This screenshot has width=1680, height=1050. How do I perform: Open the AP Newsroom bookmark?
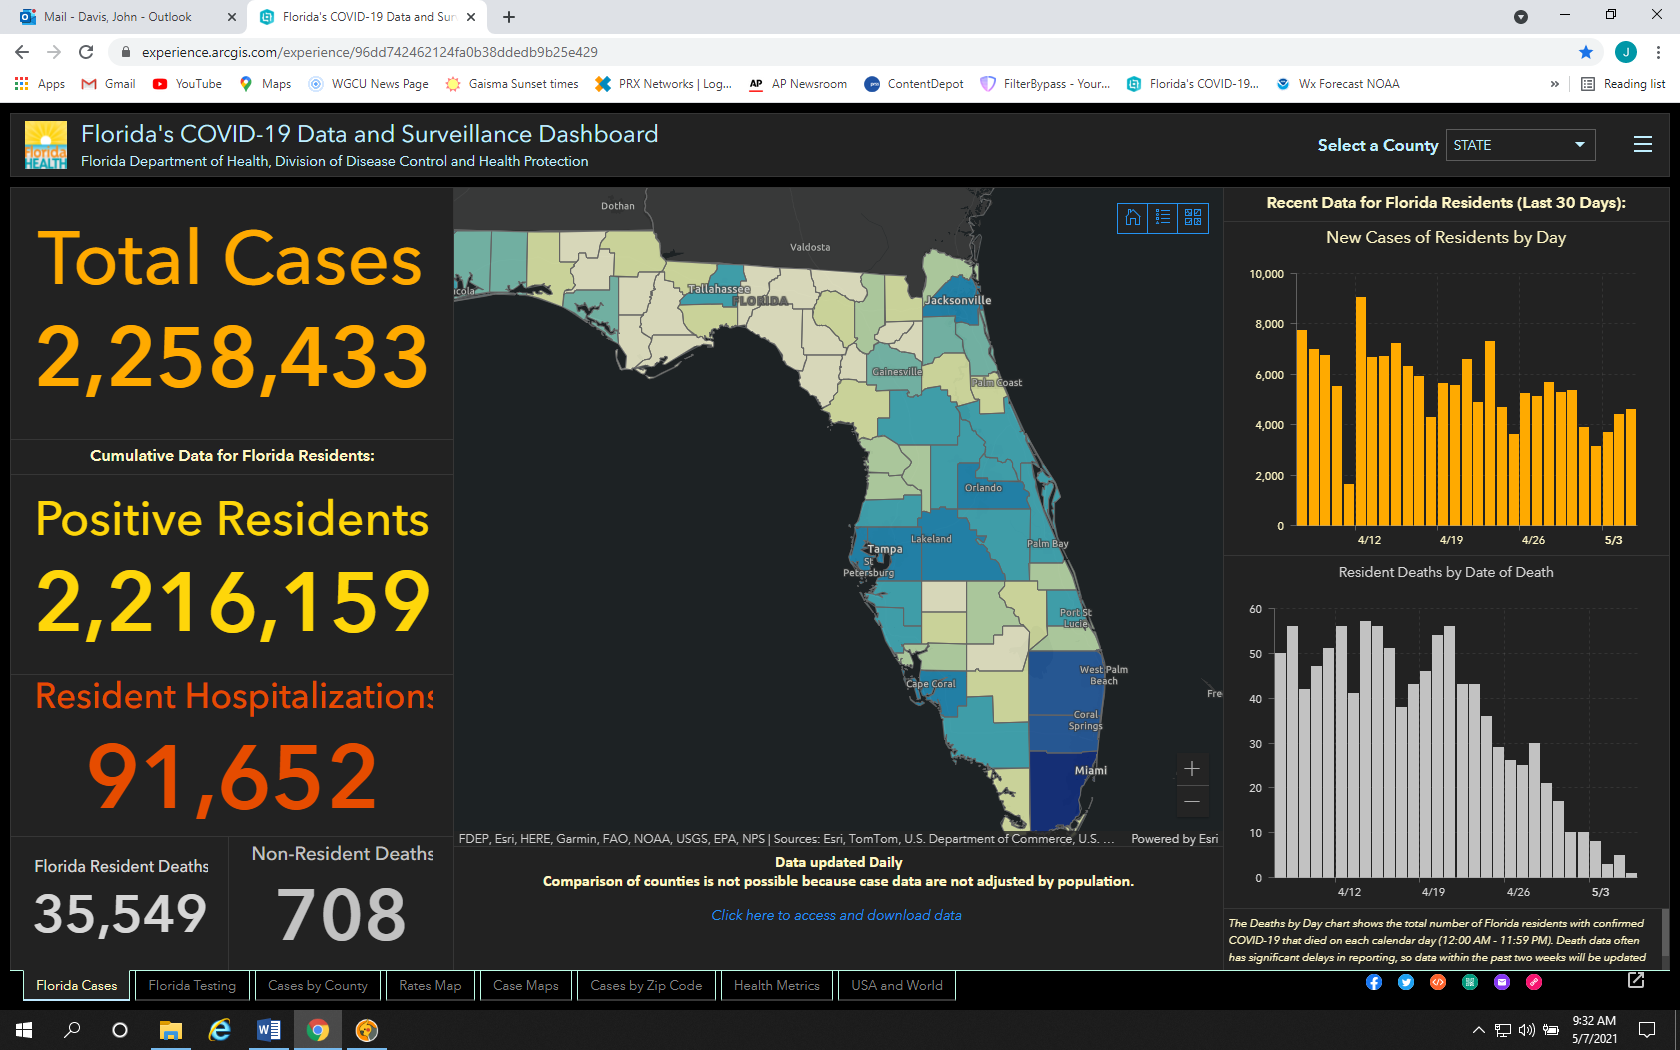coord(797,84)
